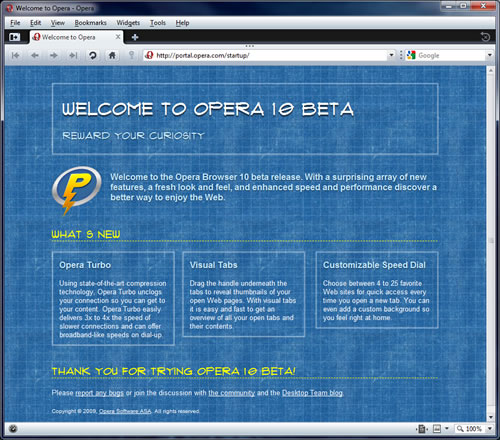Click the Google search engine icon
The width and height of the screenshot is (500, 440).
[411, 55]
